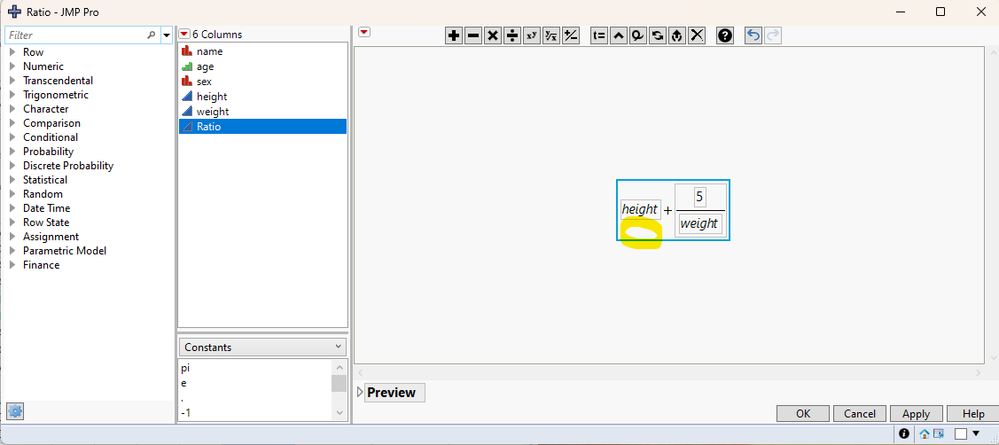Click the filter search magnifier icon

pos(151,35)
